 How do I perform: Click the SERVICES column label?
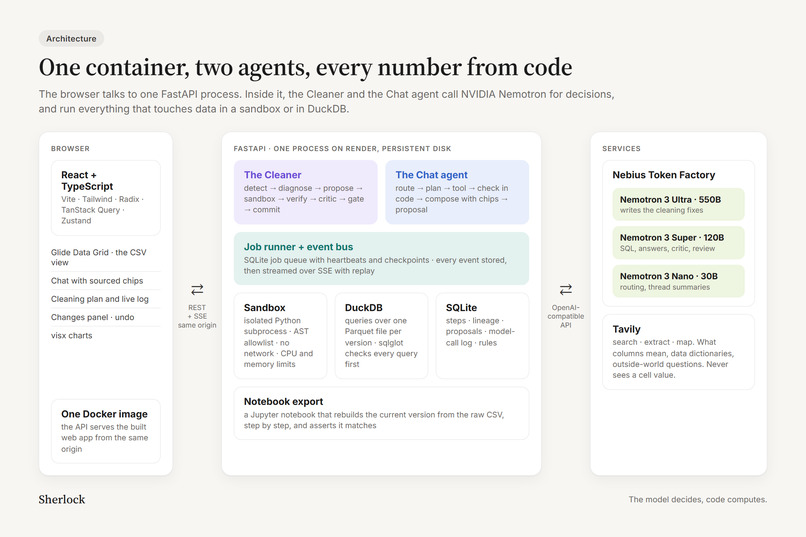621,149
